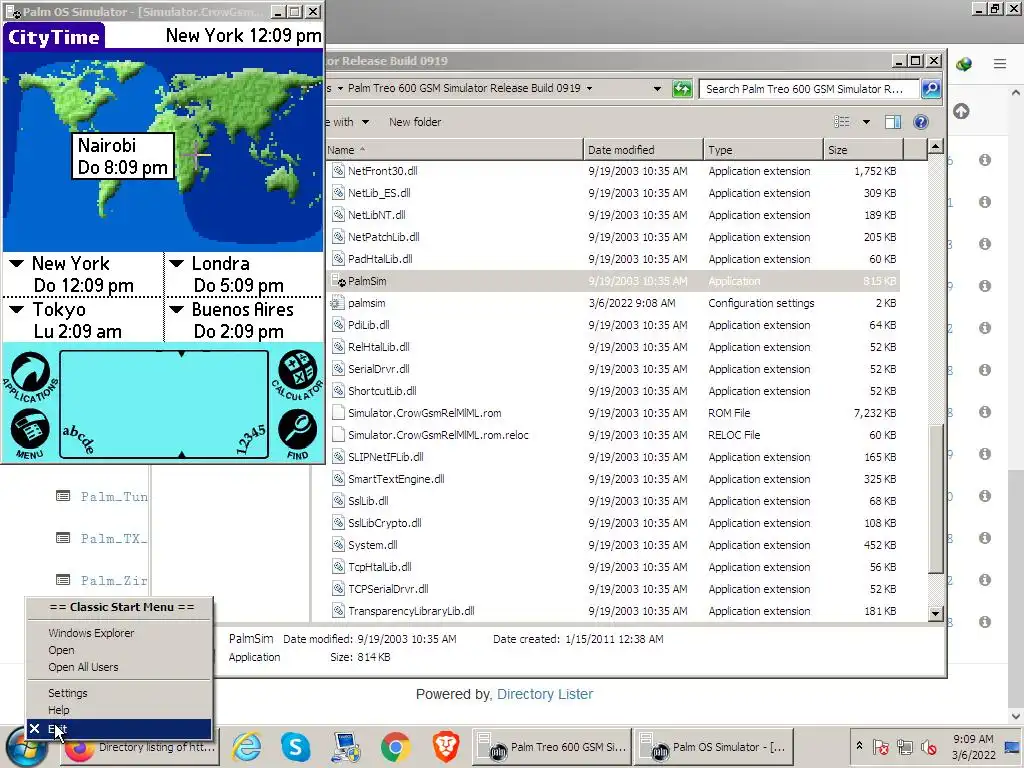Click the Action Center flag icon in tray
Viewport: 1024px width, 768px height.
point(881,746)
